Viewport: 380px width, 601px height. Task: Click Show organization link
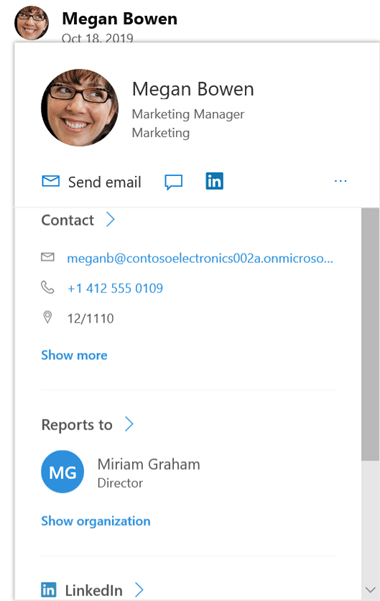pos(96,521)
